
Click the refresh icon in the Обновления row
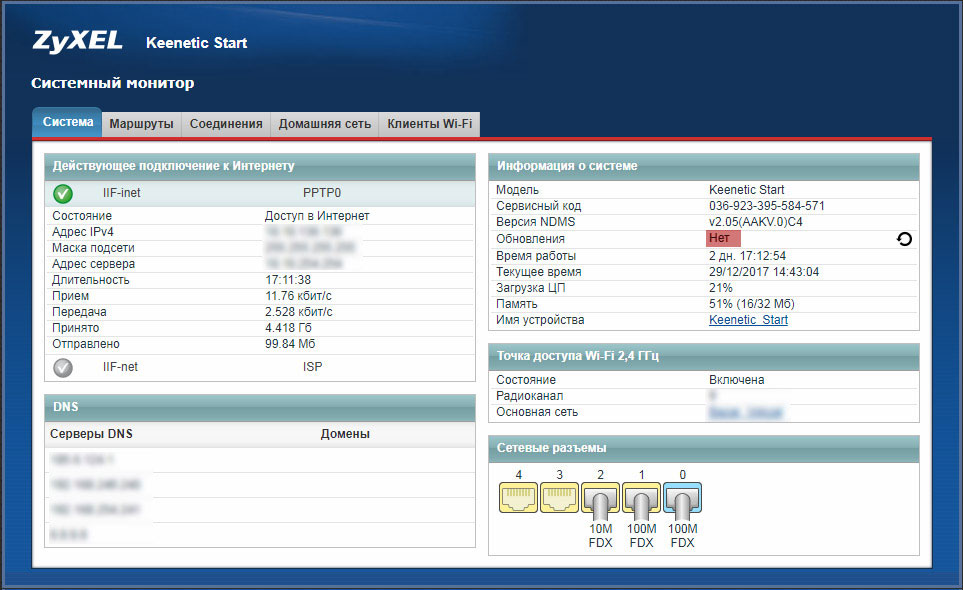point(904,239)
